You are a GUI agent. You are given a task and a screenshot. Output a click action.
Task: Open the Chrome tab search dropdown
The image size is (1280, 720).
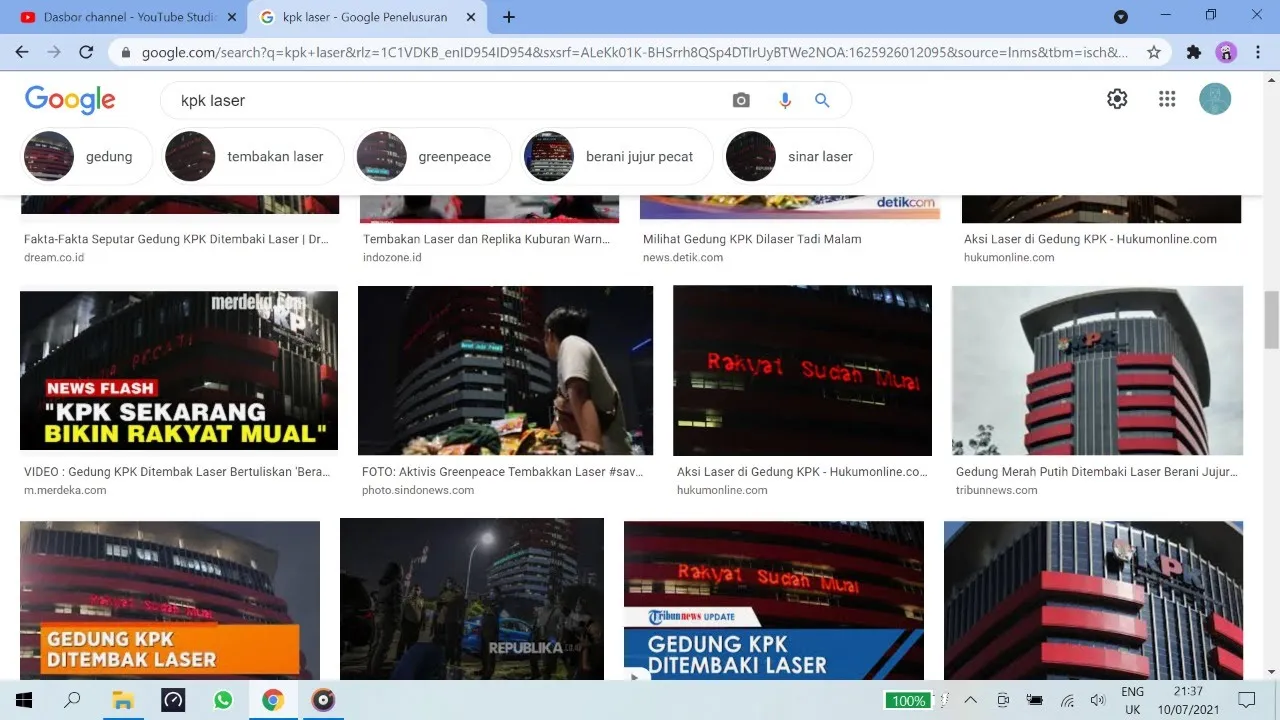[1121, 17]
